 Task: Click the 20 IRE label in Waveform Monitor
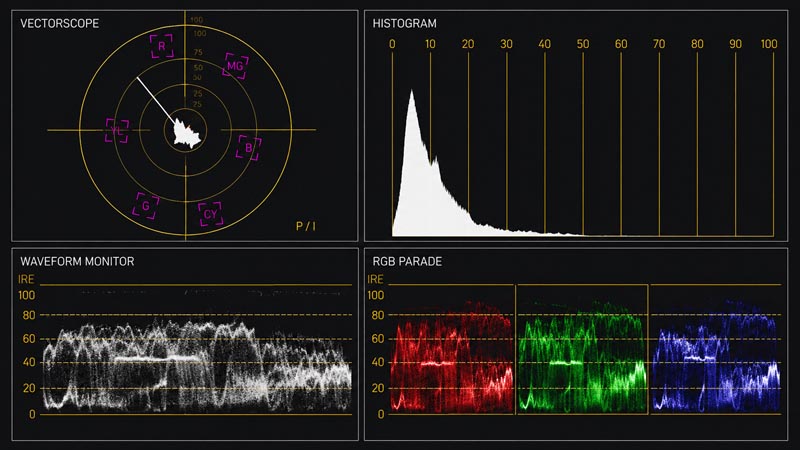[x=29, y=388]
